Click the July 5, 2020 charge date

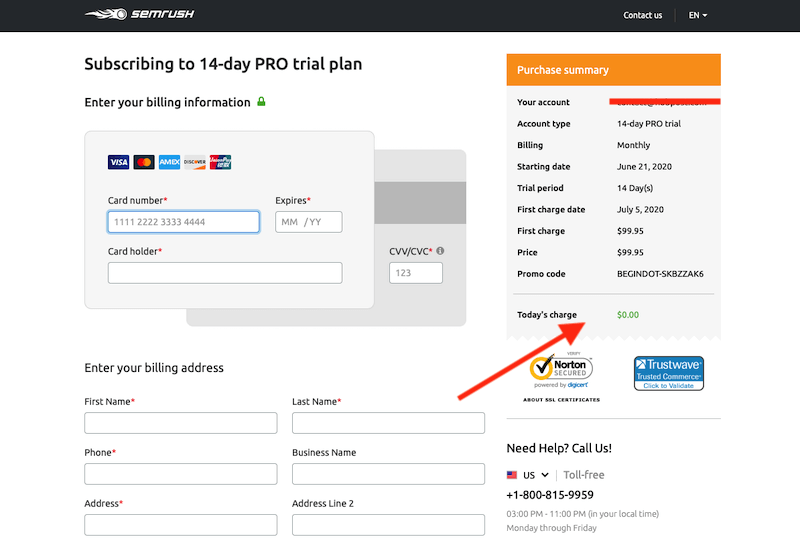640,210
